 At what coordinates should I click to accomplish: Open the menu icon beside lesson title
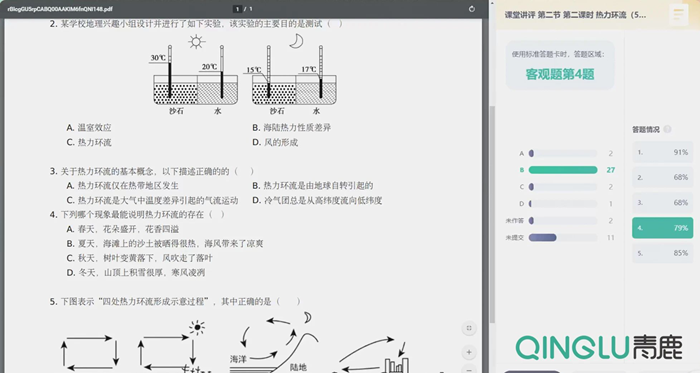(x=679, y=14)
